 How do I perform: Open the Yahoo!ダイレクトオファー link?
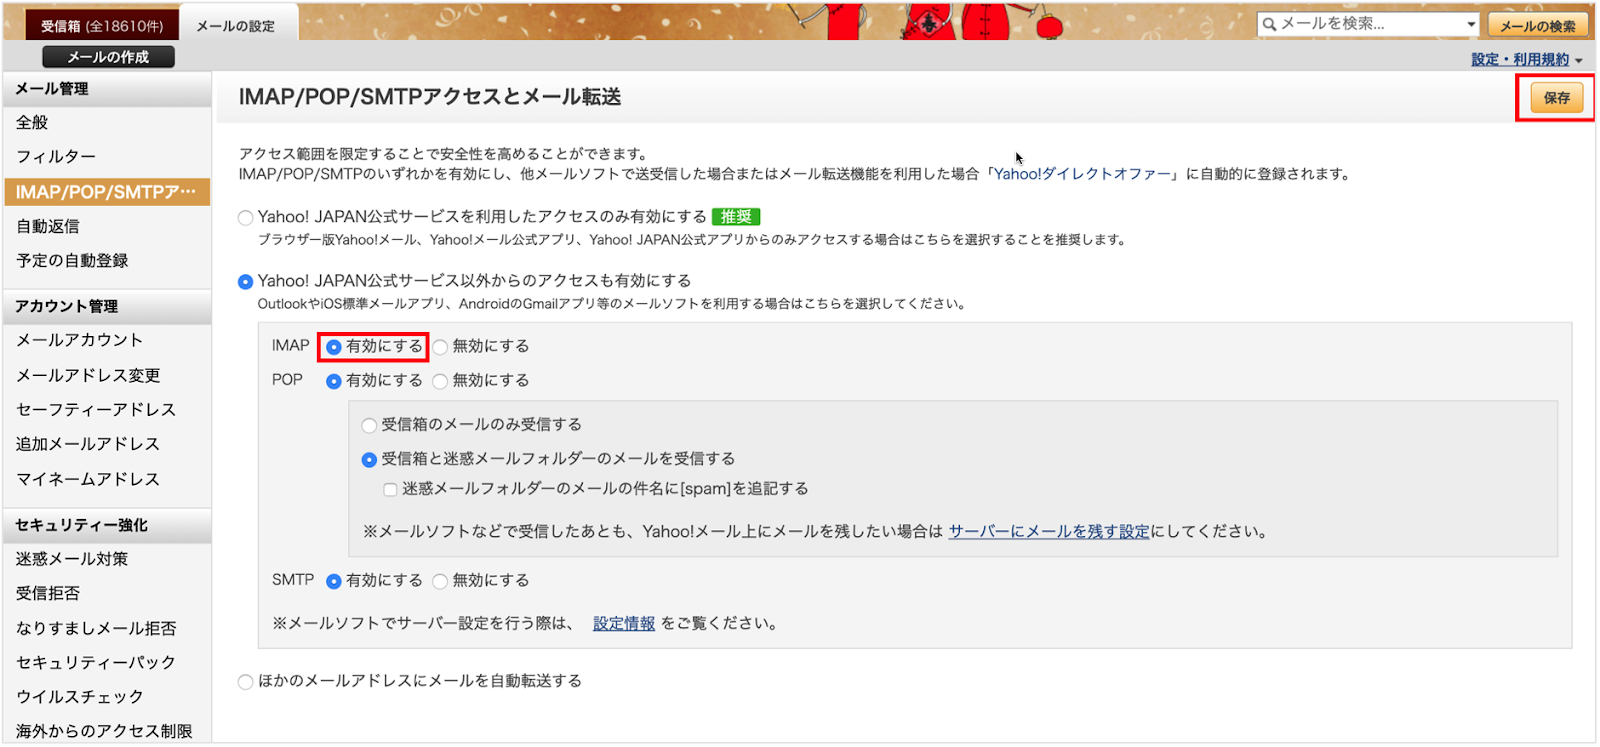(x=1082, y=174)
